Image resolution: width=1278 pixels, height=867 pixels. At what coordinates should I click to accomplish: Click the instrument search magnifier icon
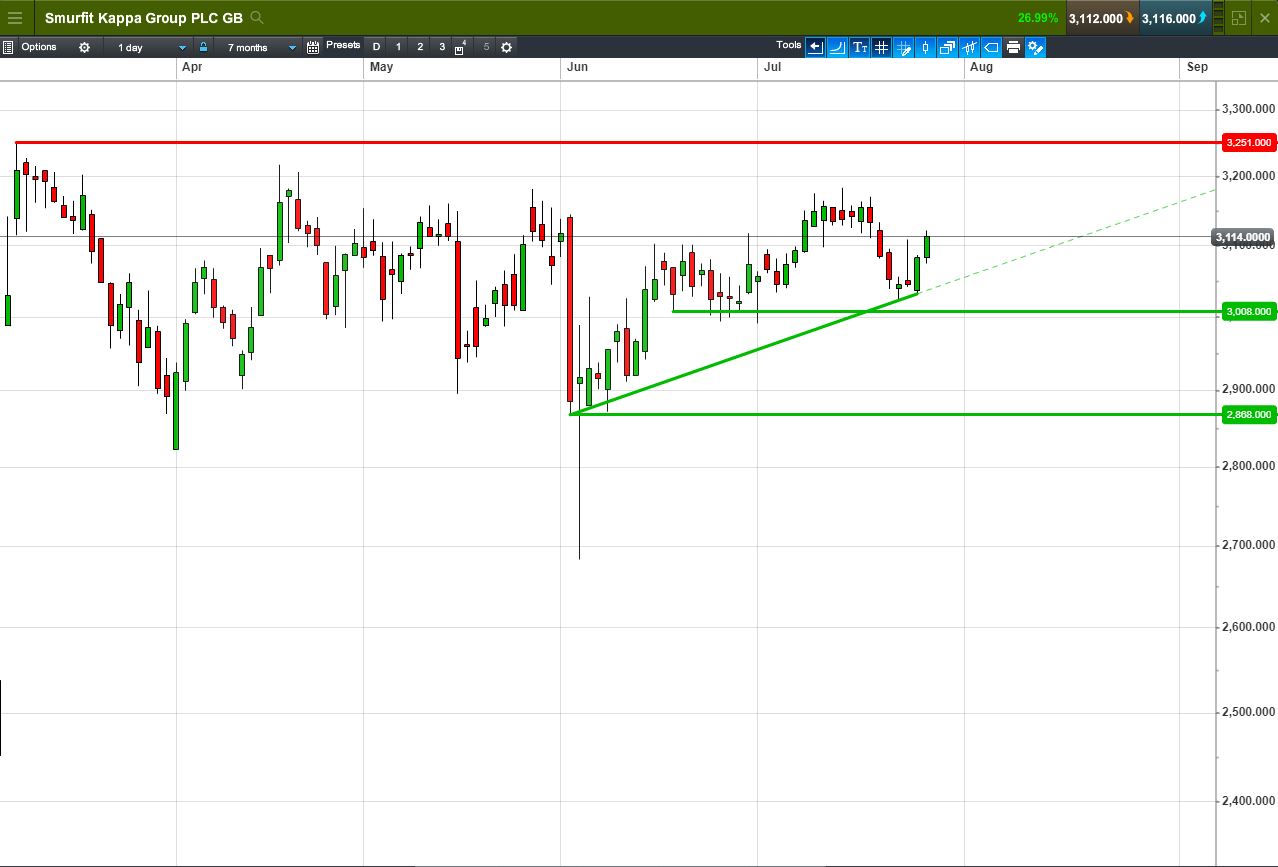coord(258,18)
